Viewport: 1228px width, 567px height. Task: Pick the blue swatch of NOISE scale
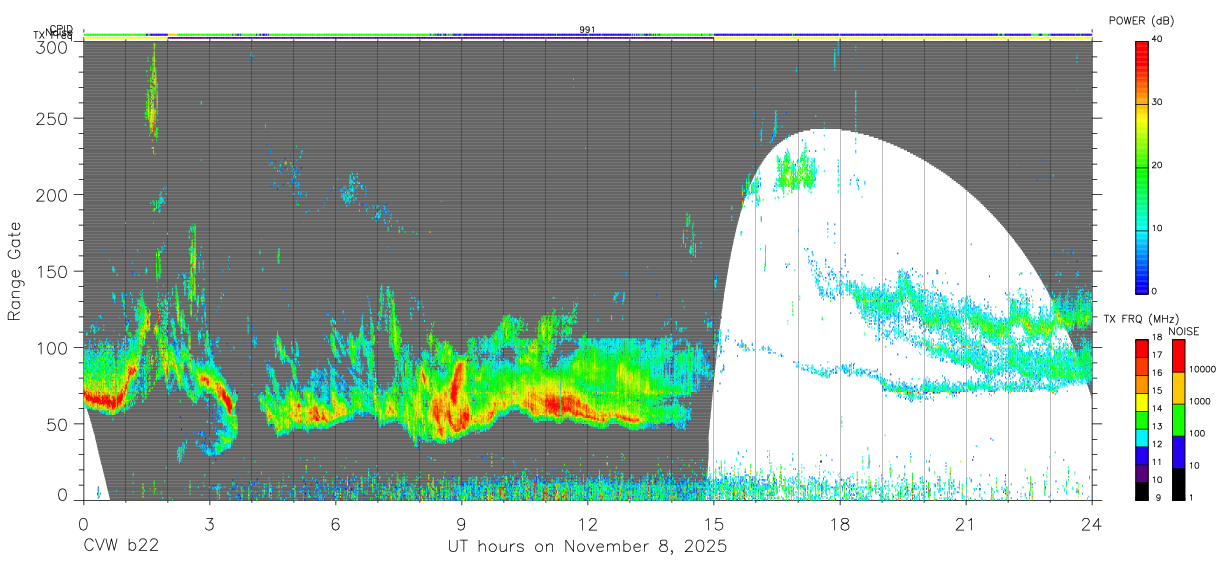click(1177, 452)
